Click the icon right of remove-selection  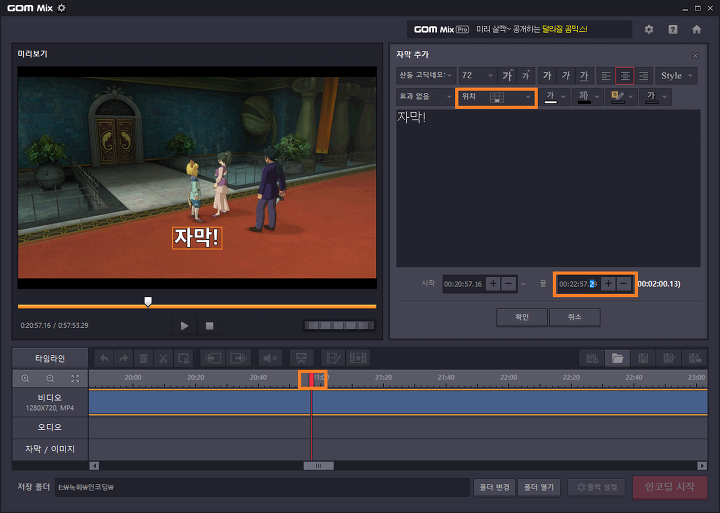coord(213,358)
